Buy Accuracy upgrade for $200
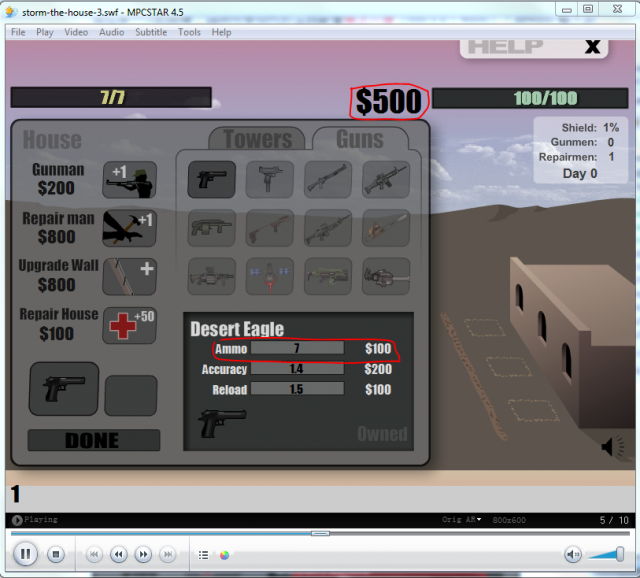640x578 pixels. pos(378,369)
